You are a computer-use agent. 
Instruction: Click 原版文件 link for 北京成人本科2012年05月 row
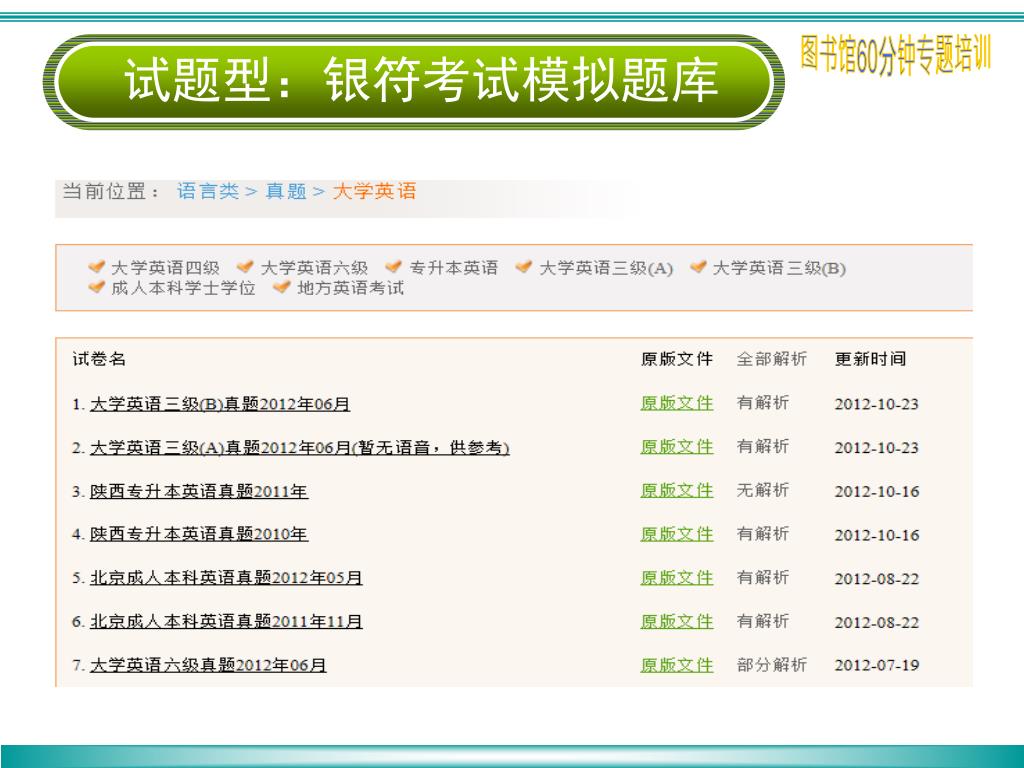(677, 578)
